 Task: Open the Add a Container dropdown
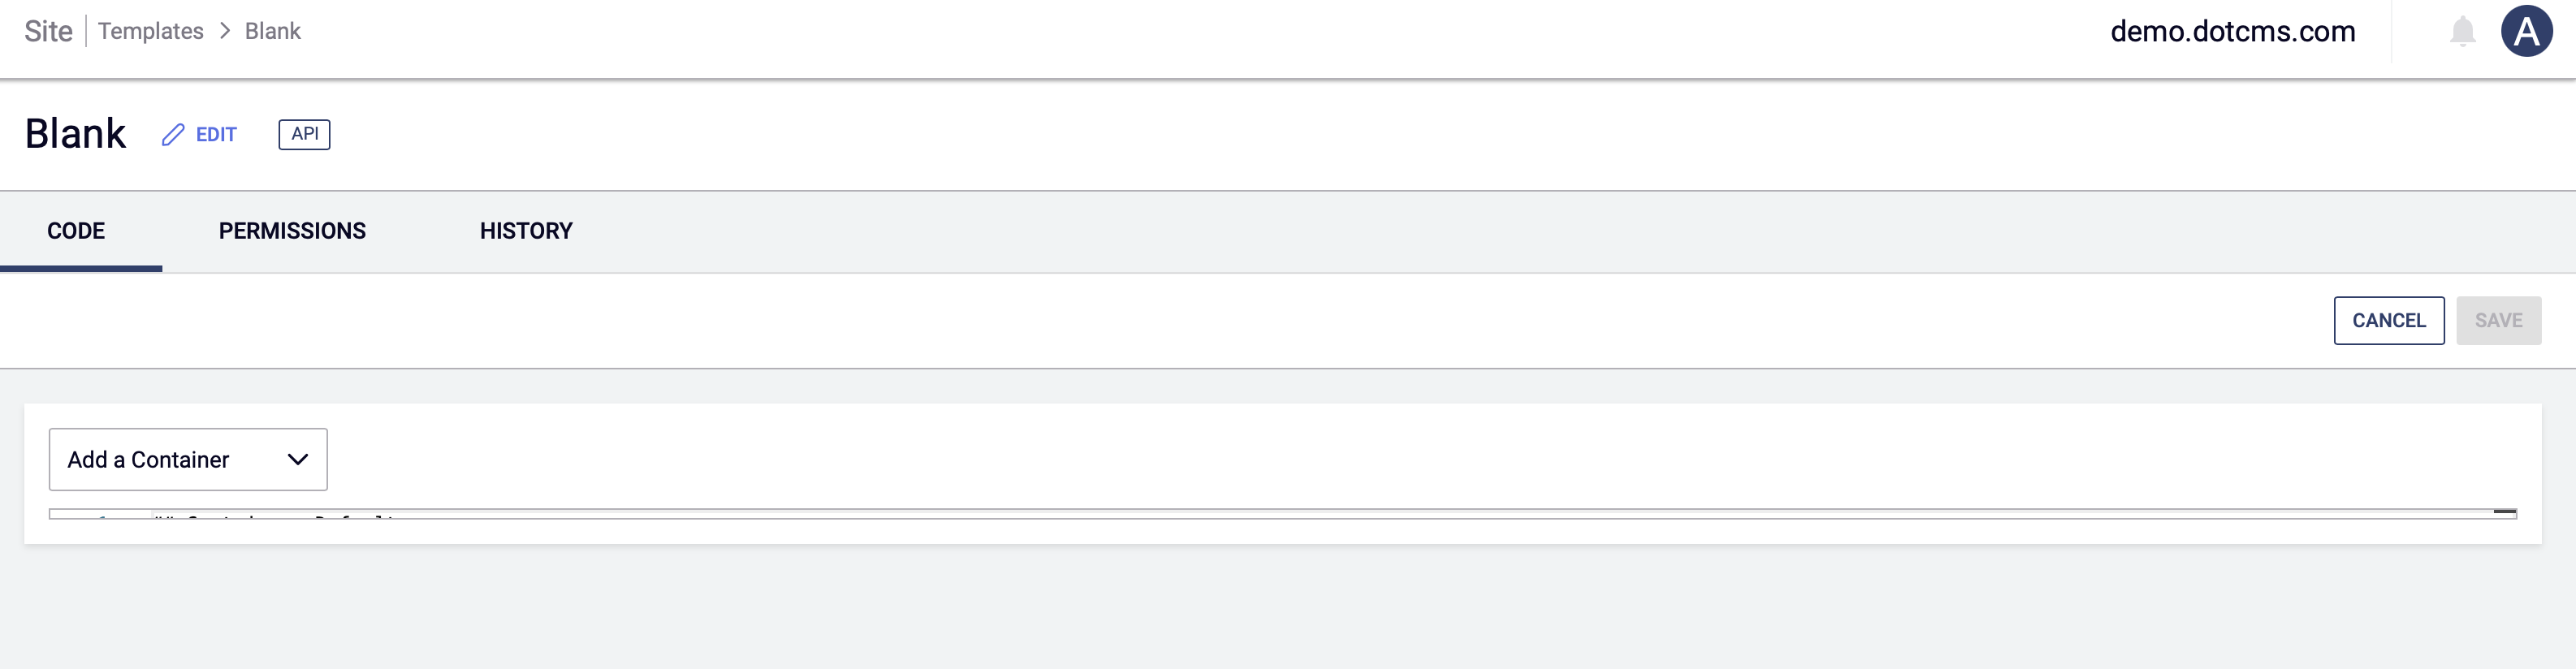[187, 459]
